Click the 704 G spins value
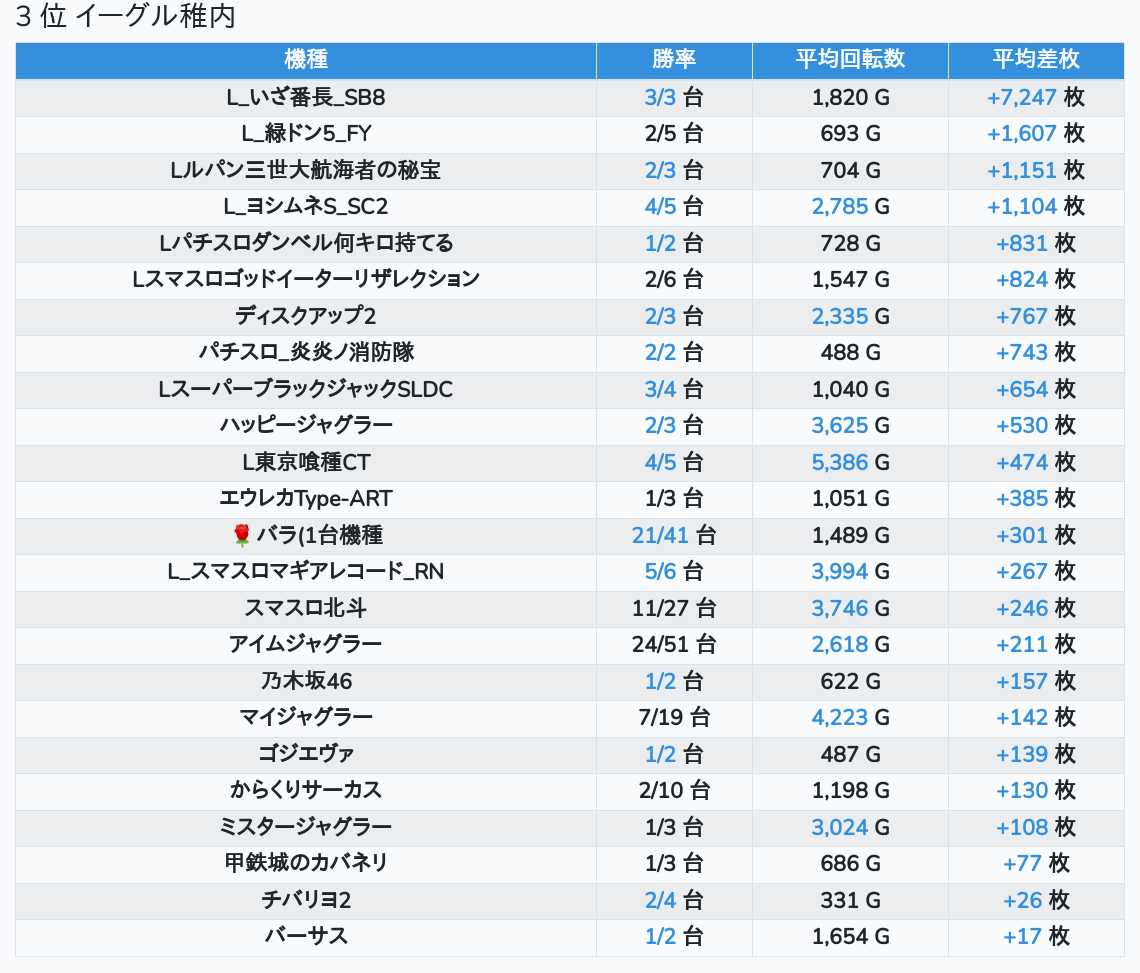Viewport: 1140px width, 973px height. click(850, 170)
